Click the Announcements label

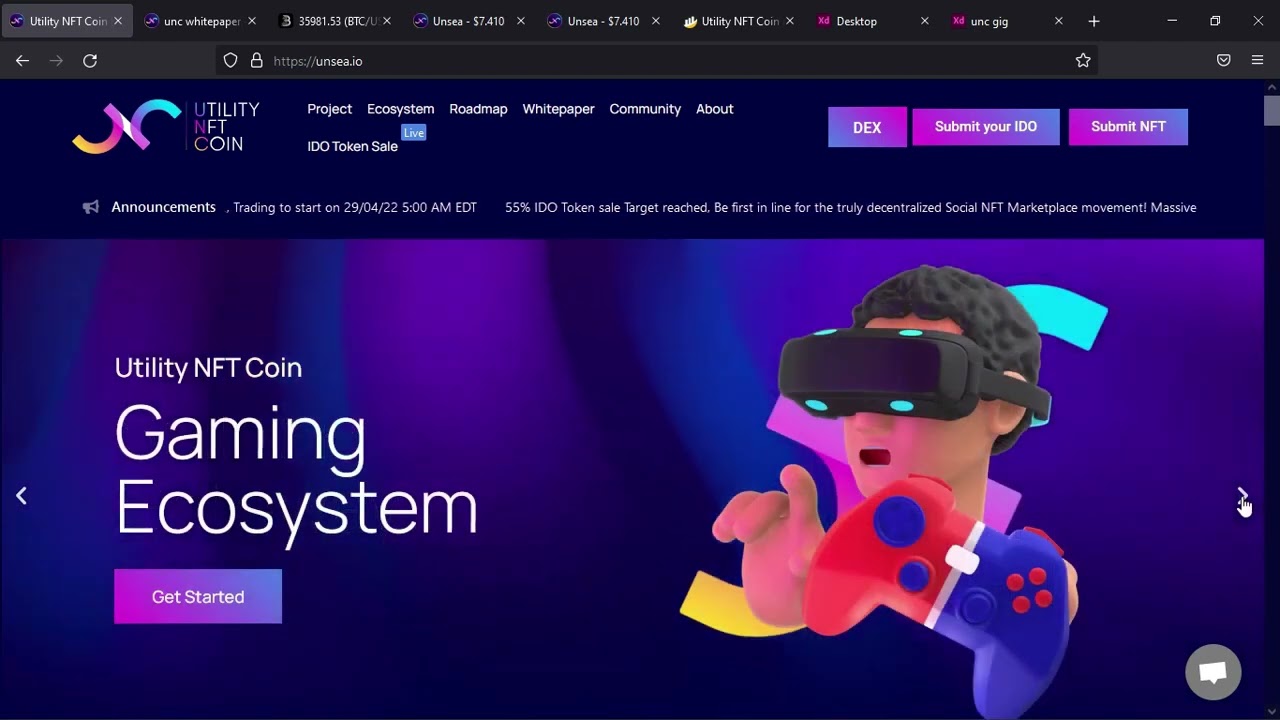(164, 207)
